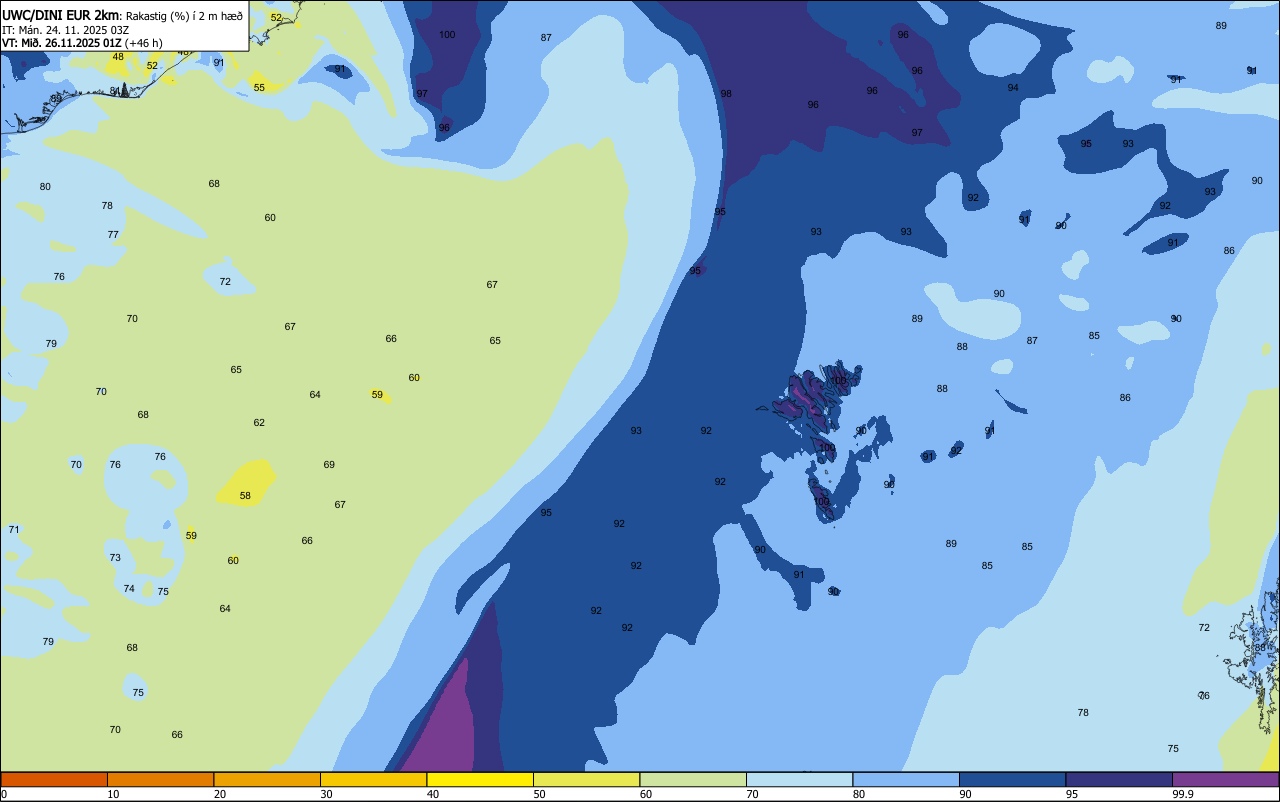Click the dark orange 0–10 legend segment
Image resolution: width=1280 pixels, height=802 pixels.
tap(54, 779)
